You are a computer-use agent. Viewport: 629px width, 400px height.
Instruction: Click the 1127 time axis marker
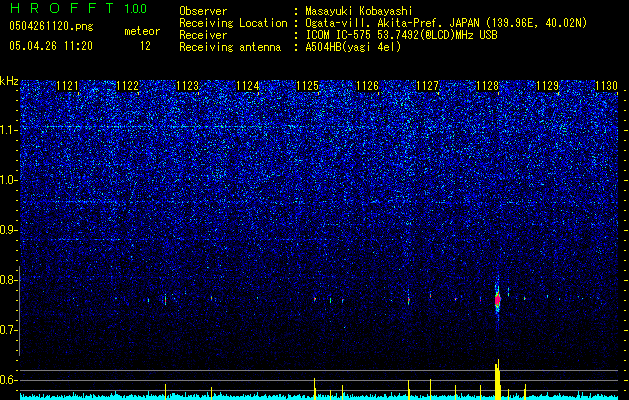[x=428, y=86]
